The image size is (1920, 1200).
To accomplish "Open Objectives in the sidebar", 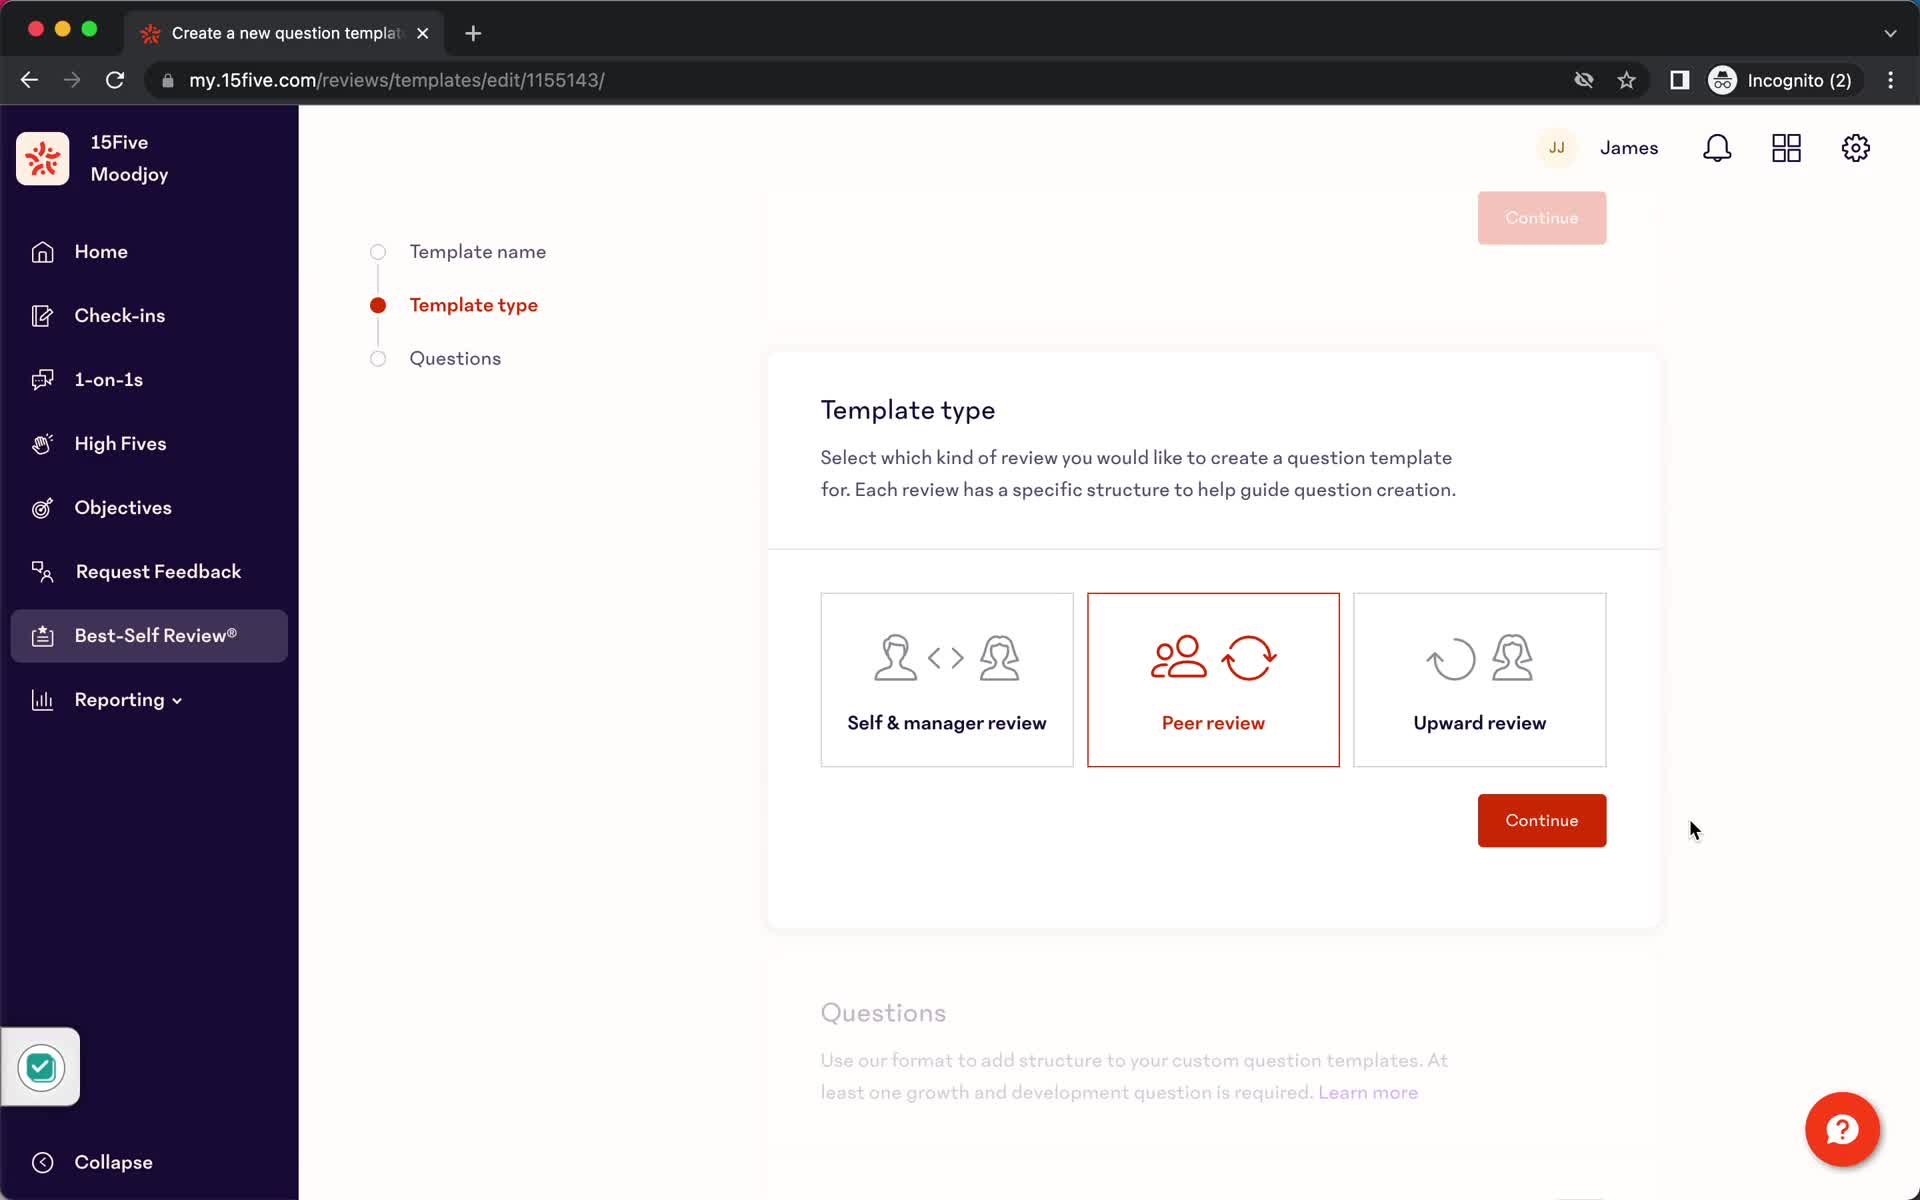I will (x=123, y=507).
